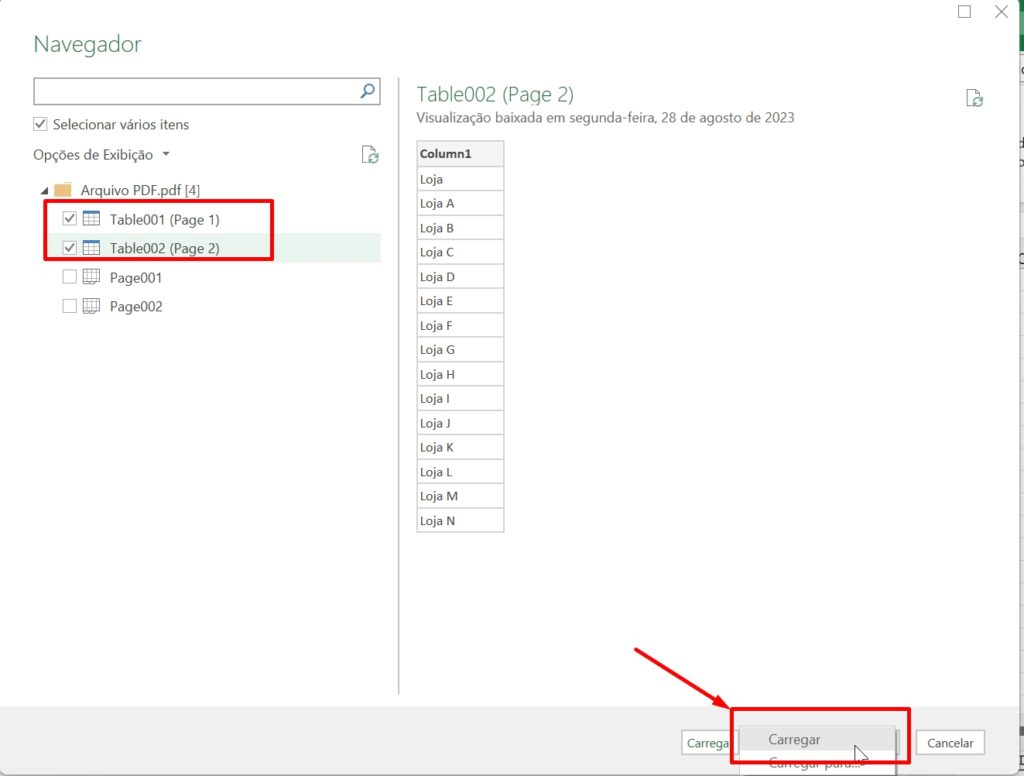This screenshot has width=1024, height=776.
Task: Enable the Page001 checkbox
Action: [68, 277]
